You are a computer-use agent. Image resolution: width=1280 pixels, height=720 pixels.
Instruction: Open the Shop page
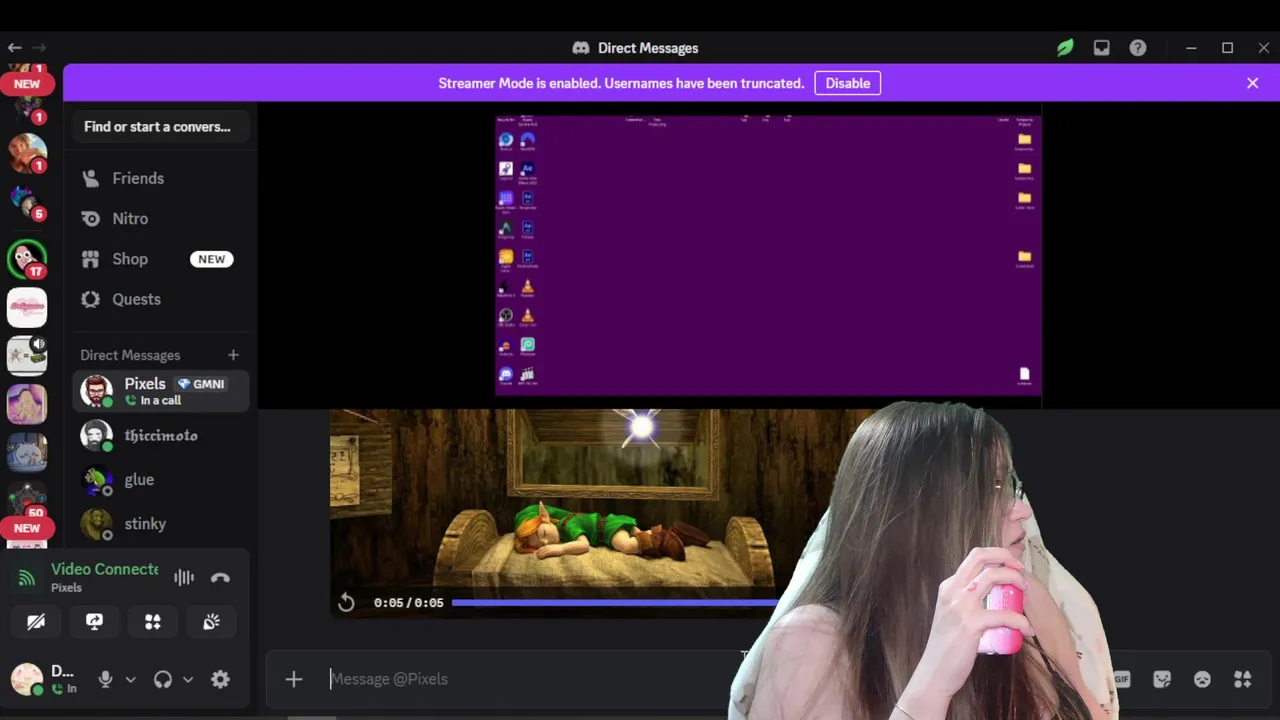point(160,259)
